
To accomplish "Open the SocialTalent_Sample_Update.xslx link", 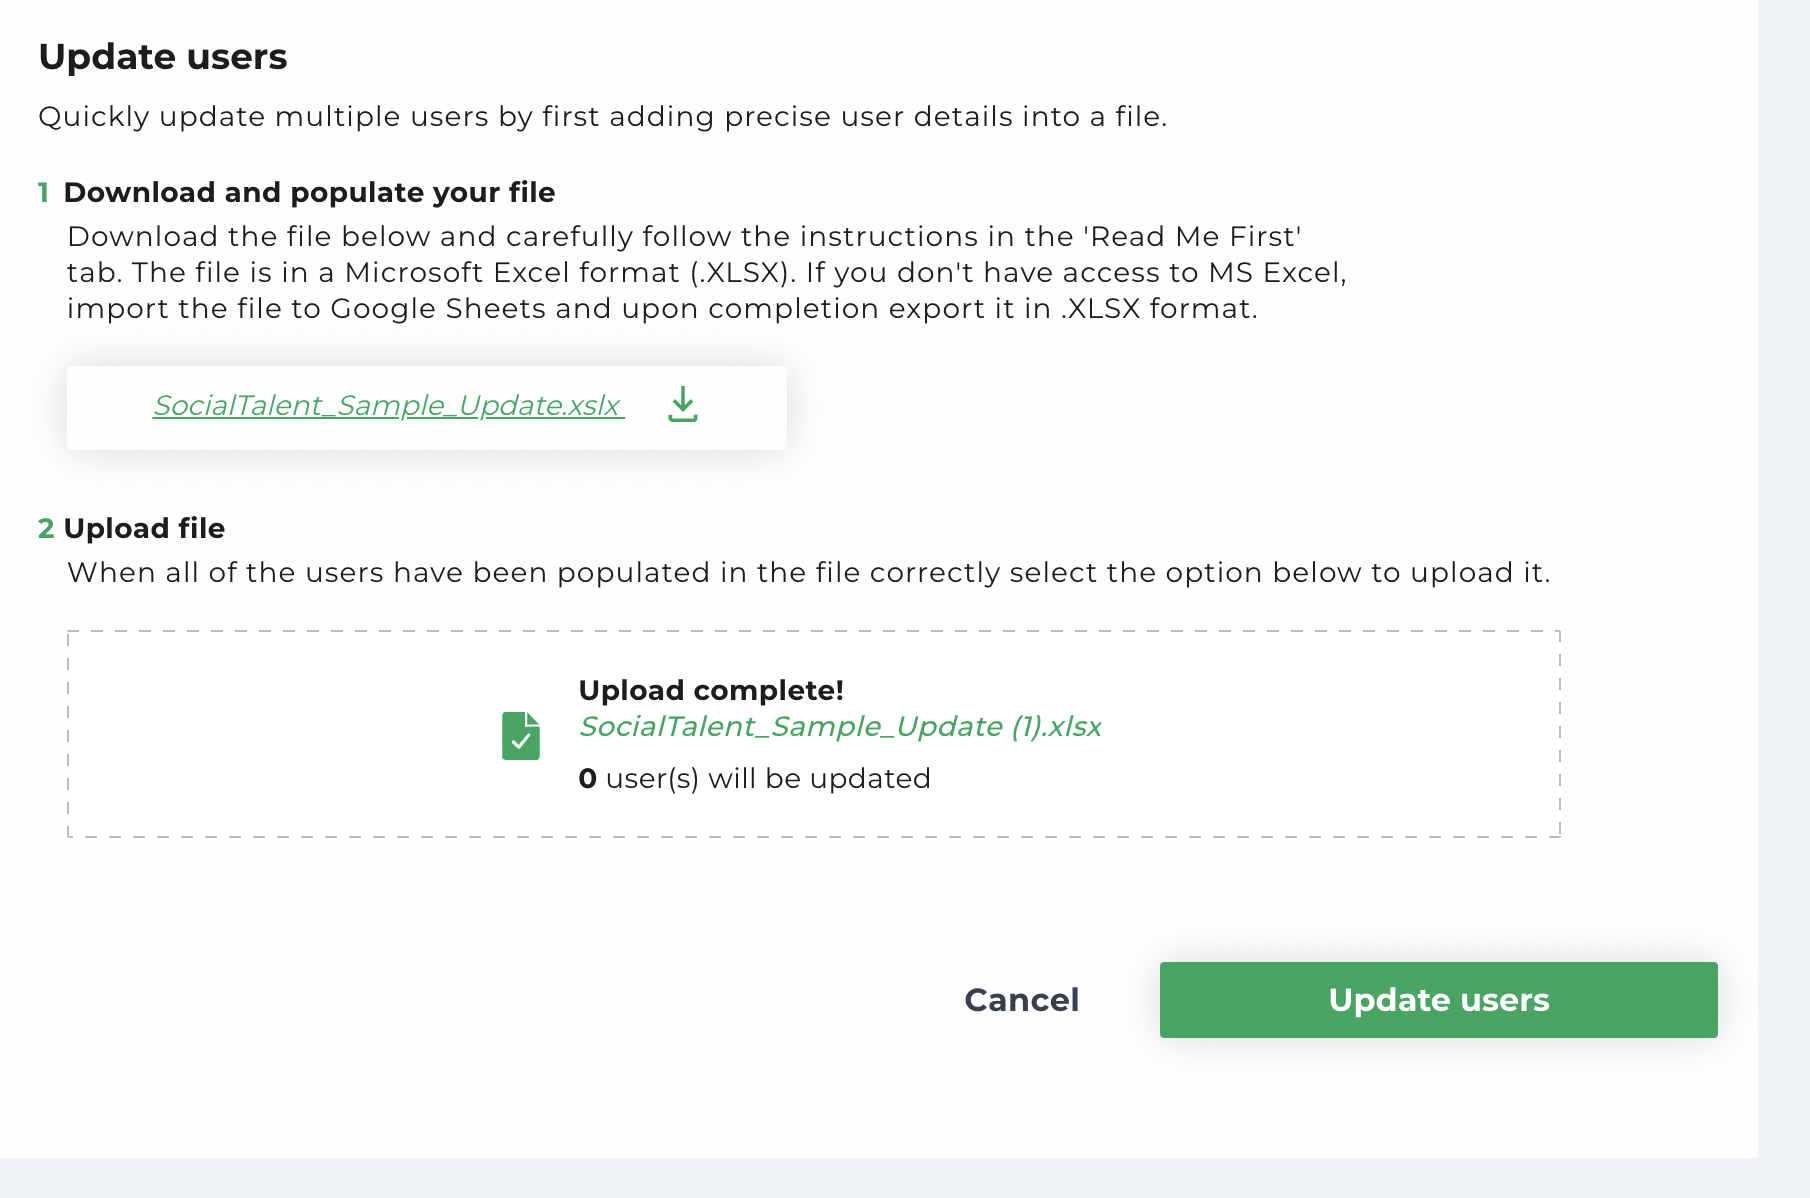I will tap(388, 405).
